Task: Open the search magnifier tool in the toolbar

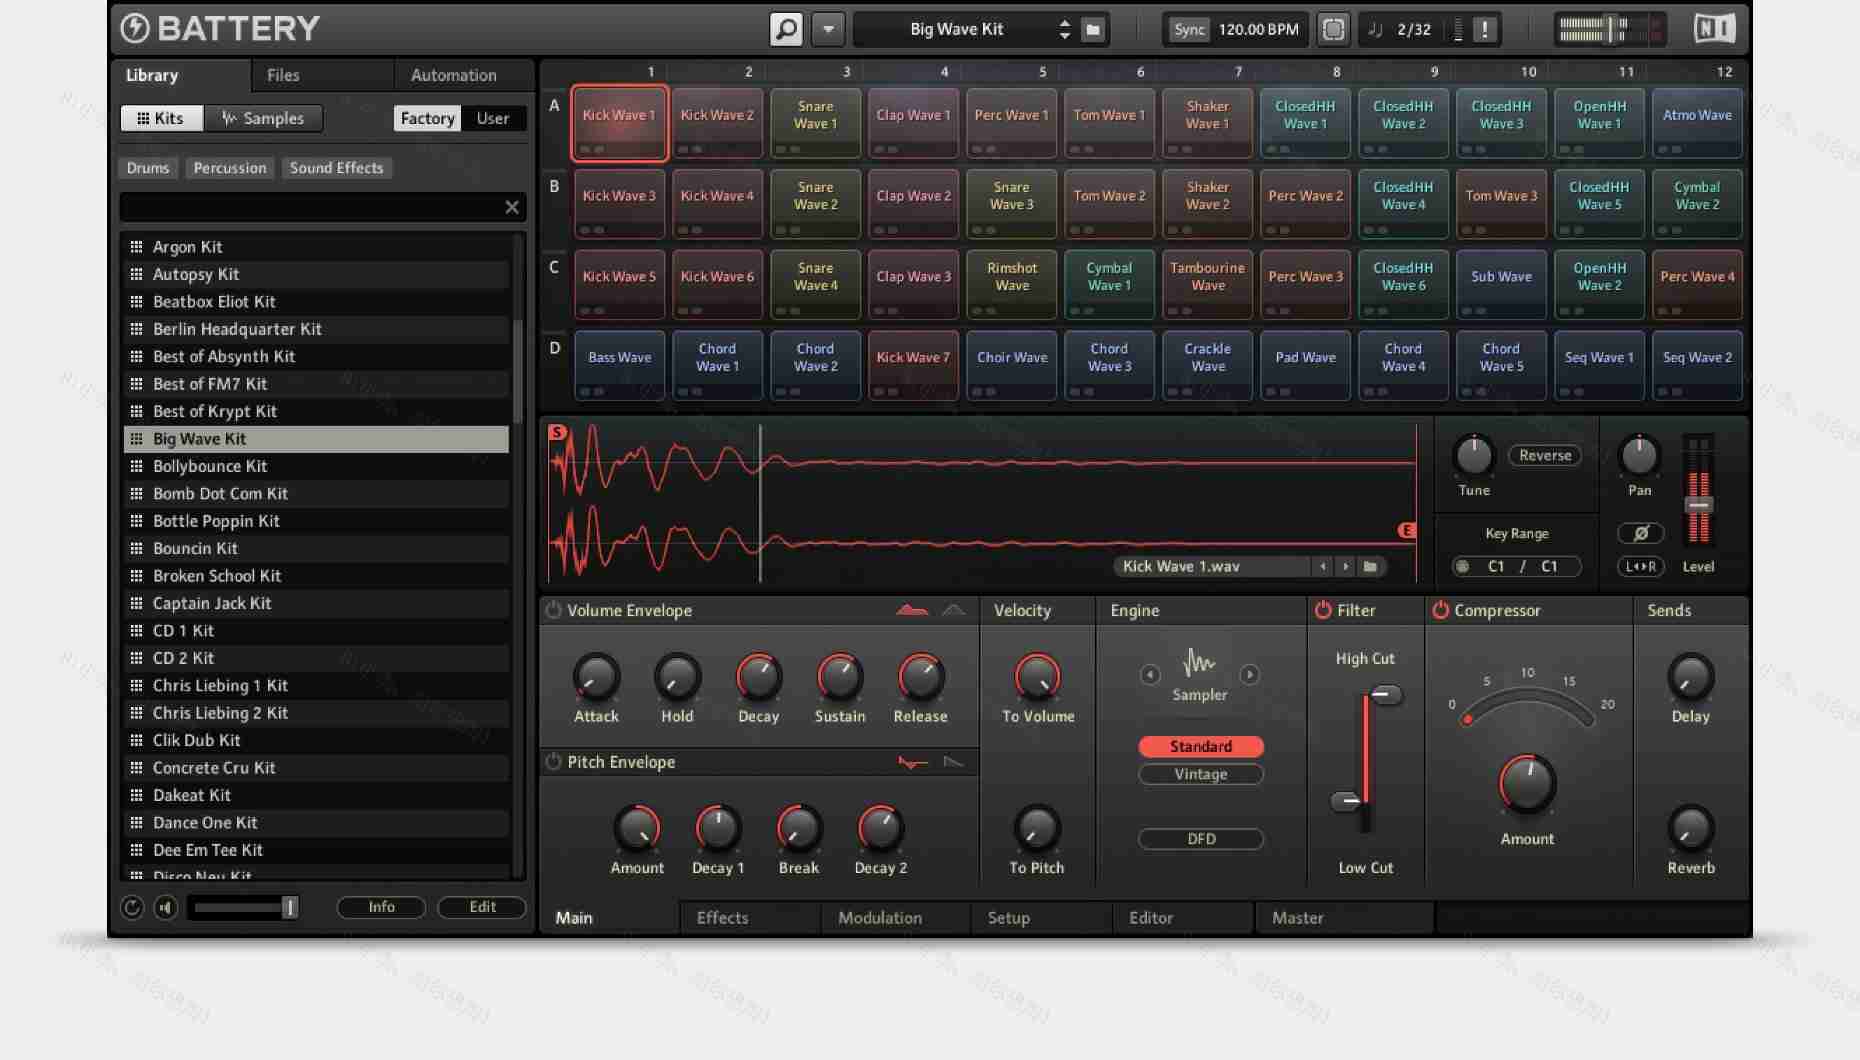Action: coord(785,29)
